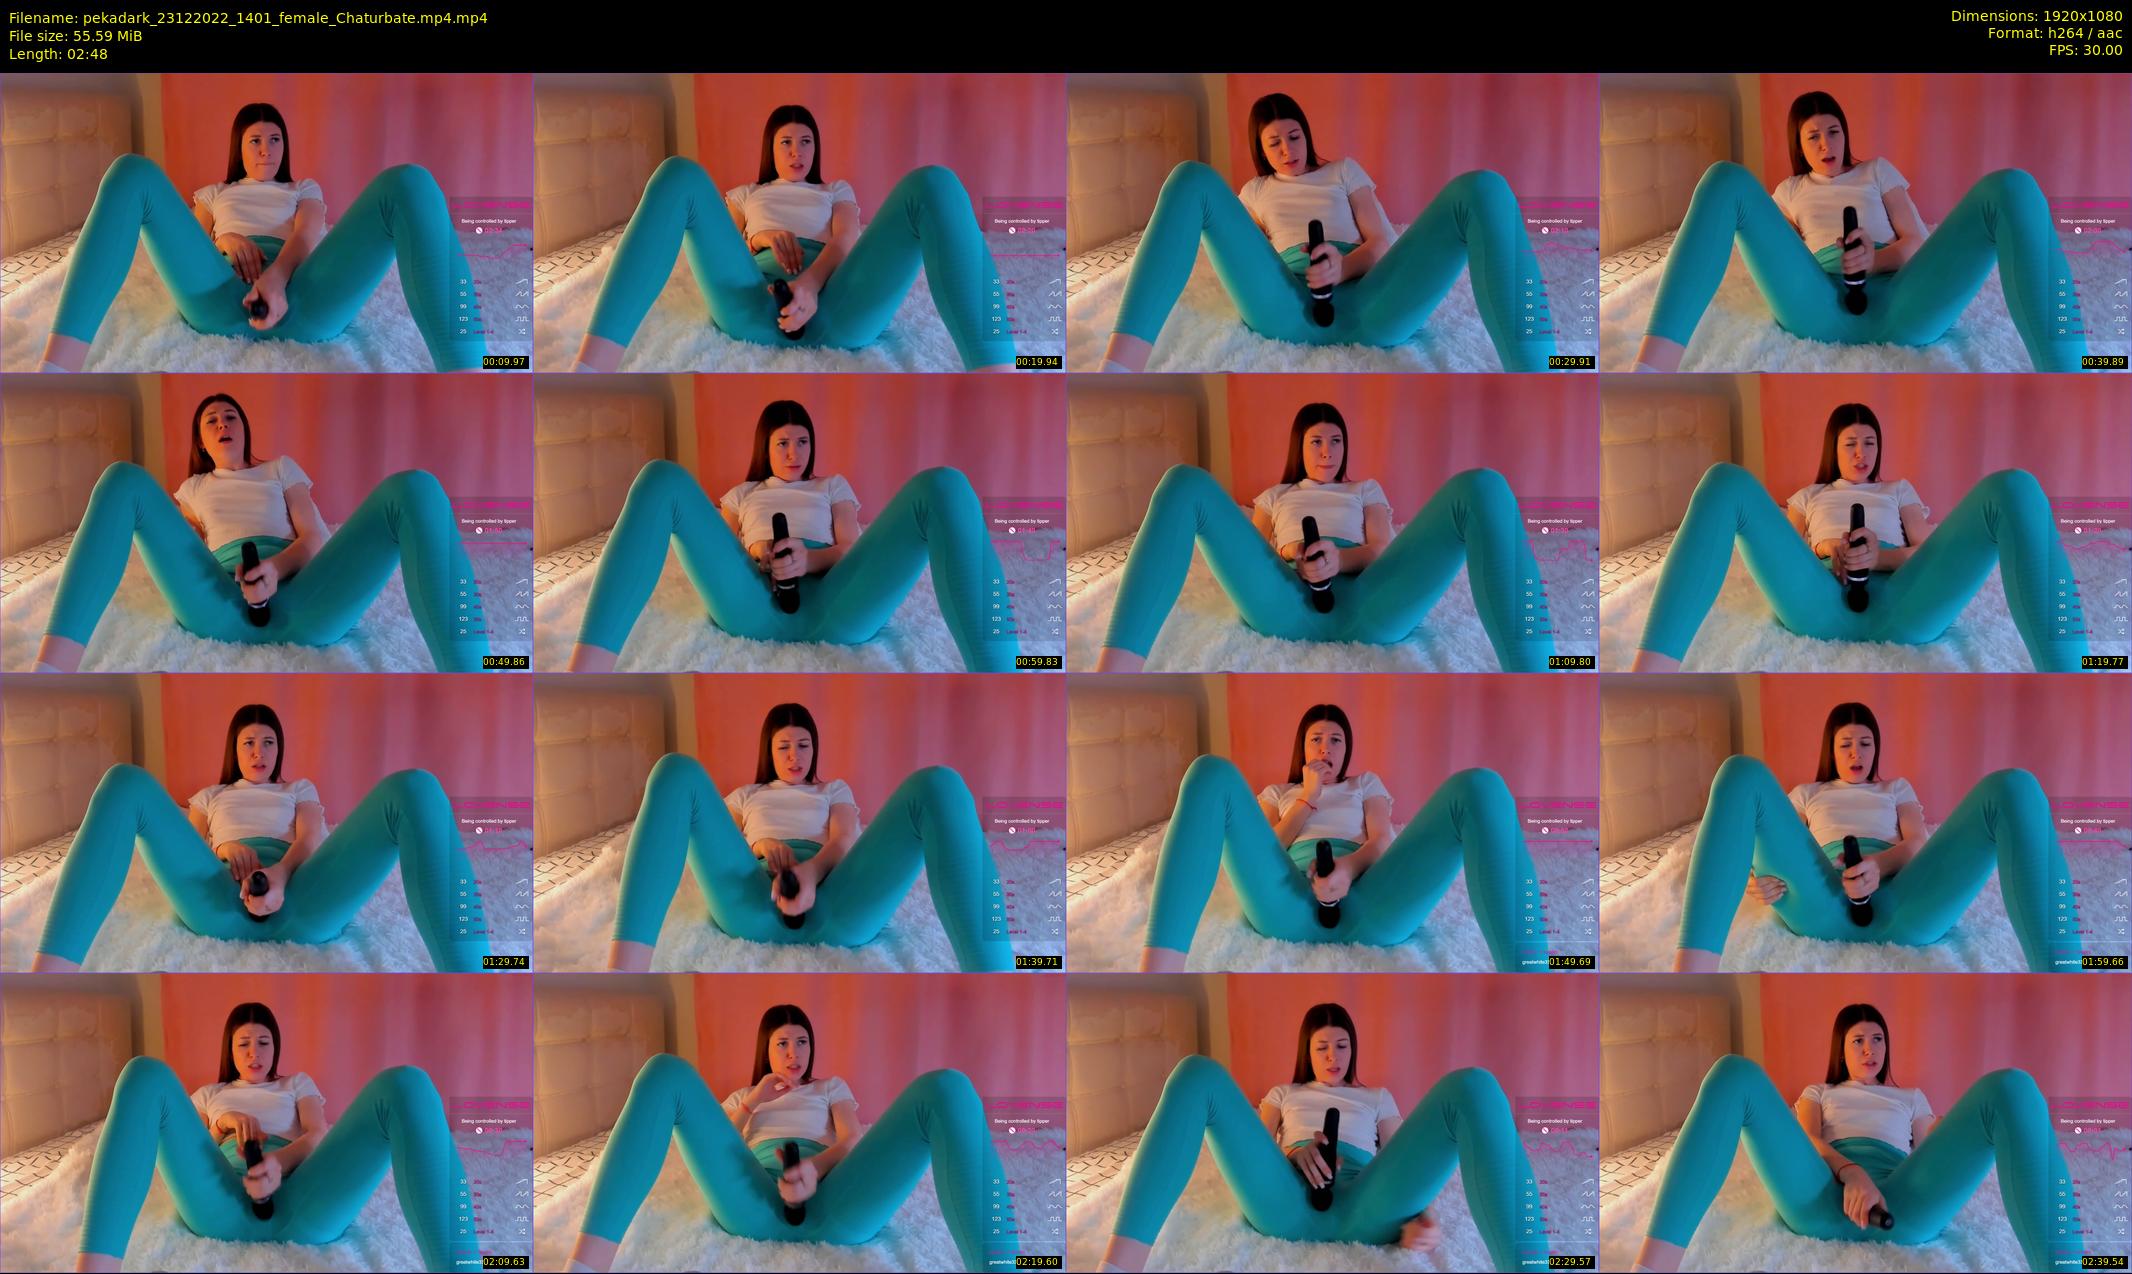Select the frame at 00:39.89
This screenshot has width=2132, height=1274.
1865,222
